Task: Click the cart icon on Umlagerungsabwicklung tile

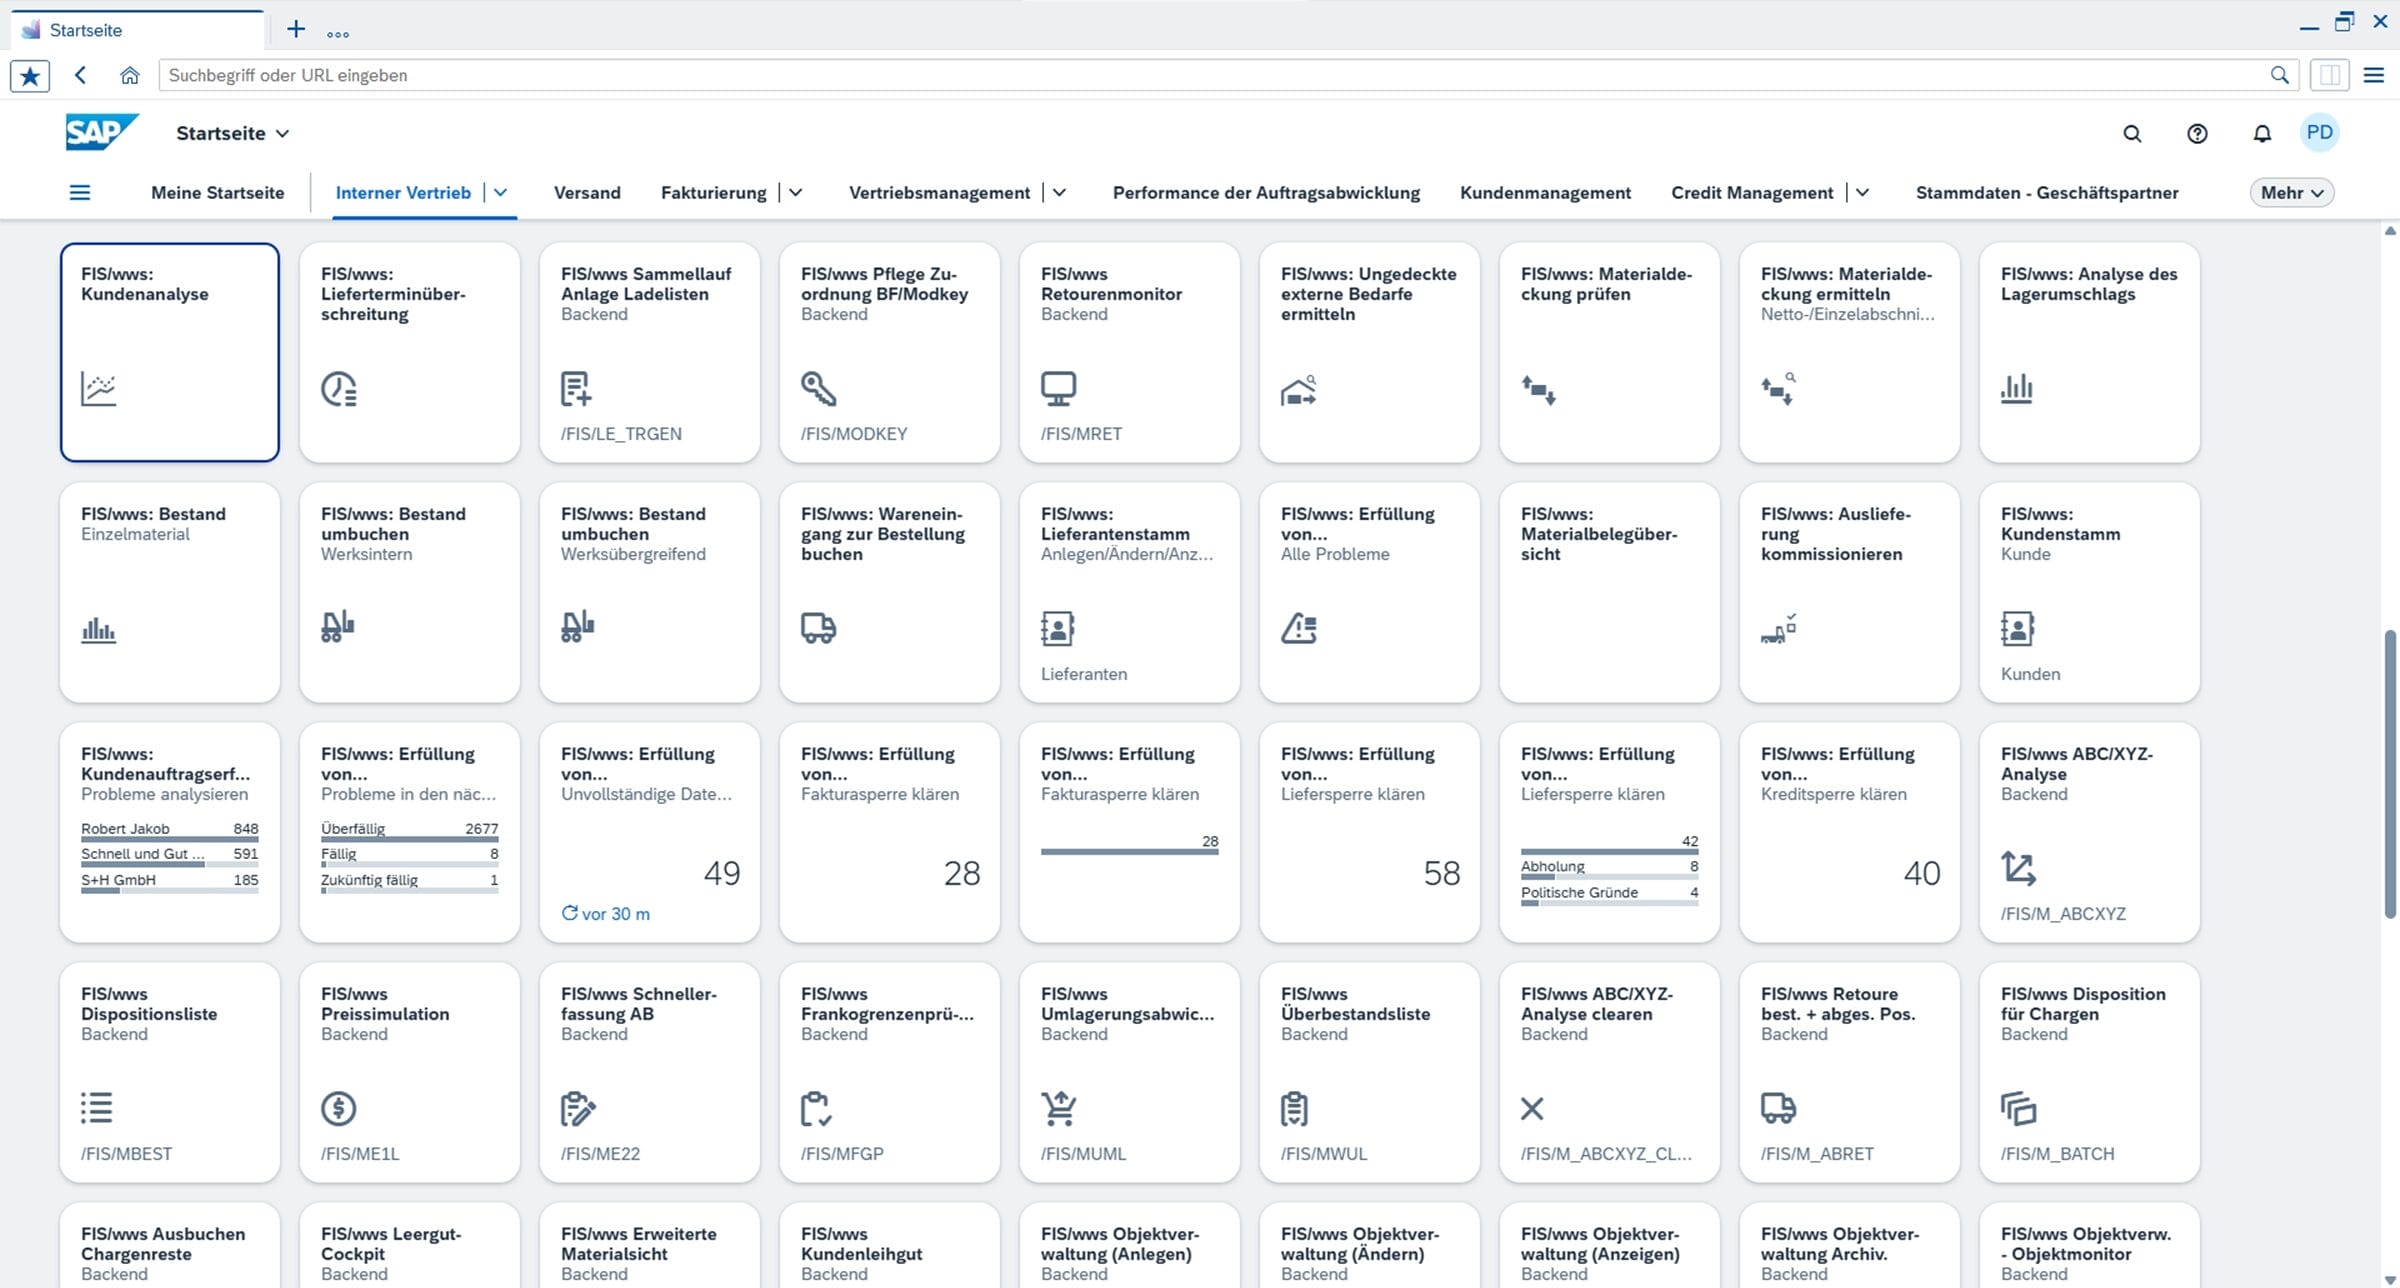Action: pos(1058,1108)
